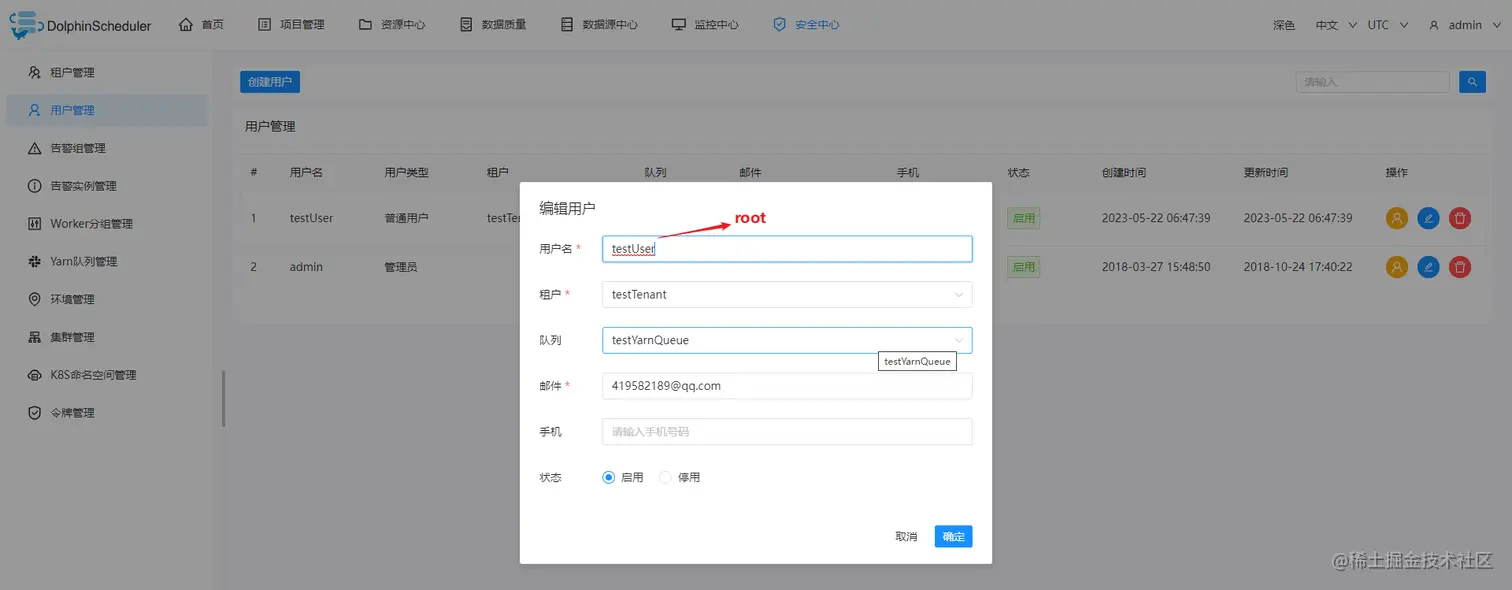Switch interface to 深色 dark mode
The height and width of the screenshot is (590, 1512).
[x=1284, y=24]
